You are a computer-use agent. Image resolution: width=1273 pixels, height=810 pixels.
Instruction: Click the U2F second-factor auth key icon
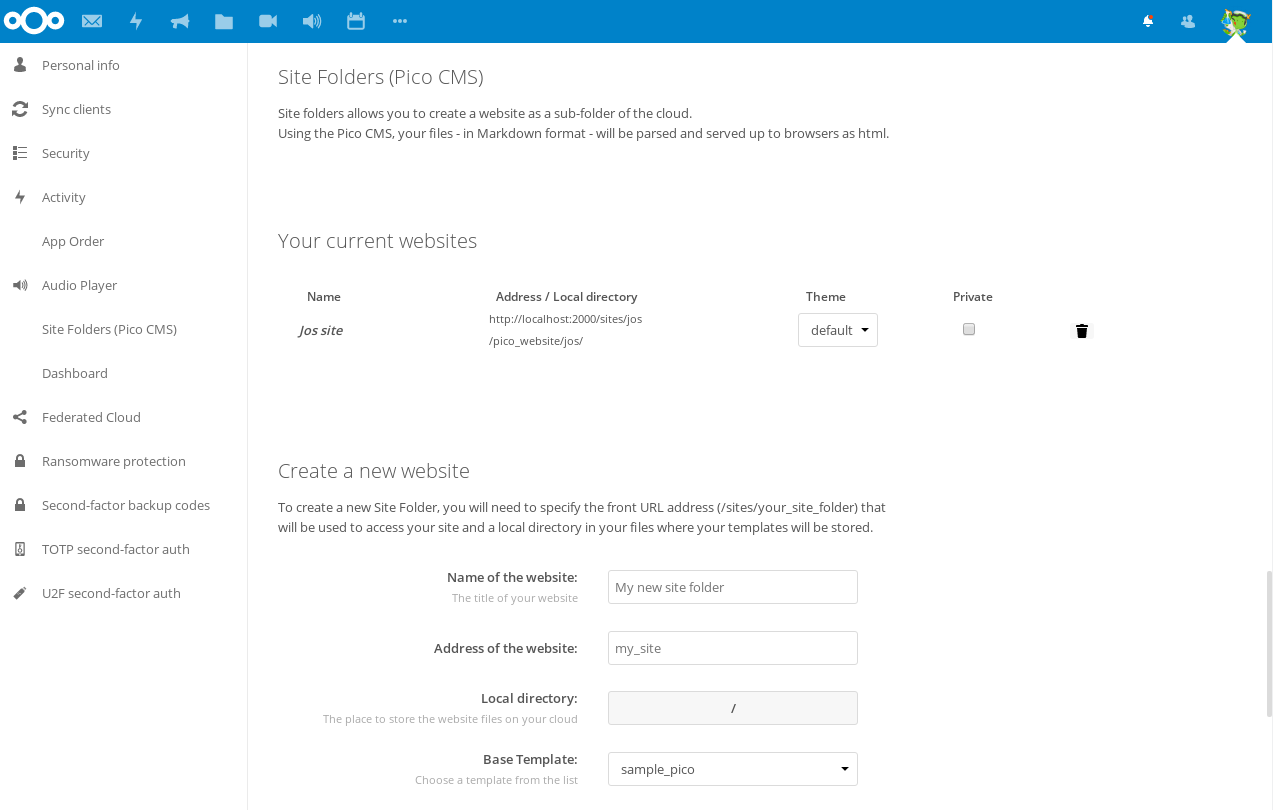point(20,593)
